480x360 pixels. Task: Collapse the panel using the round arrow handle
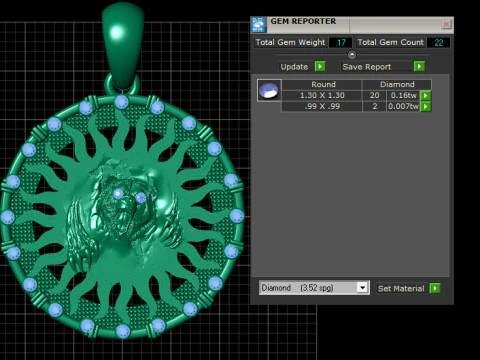352,54
